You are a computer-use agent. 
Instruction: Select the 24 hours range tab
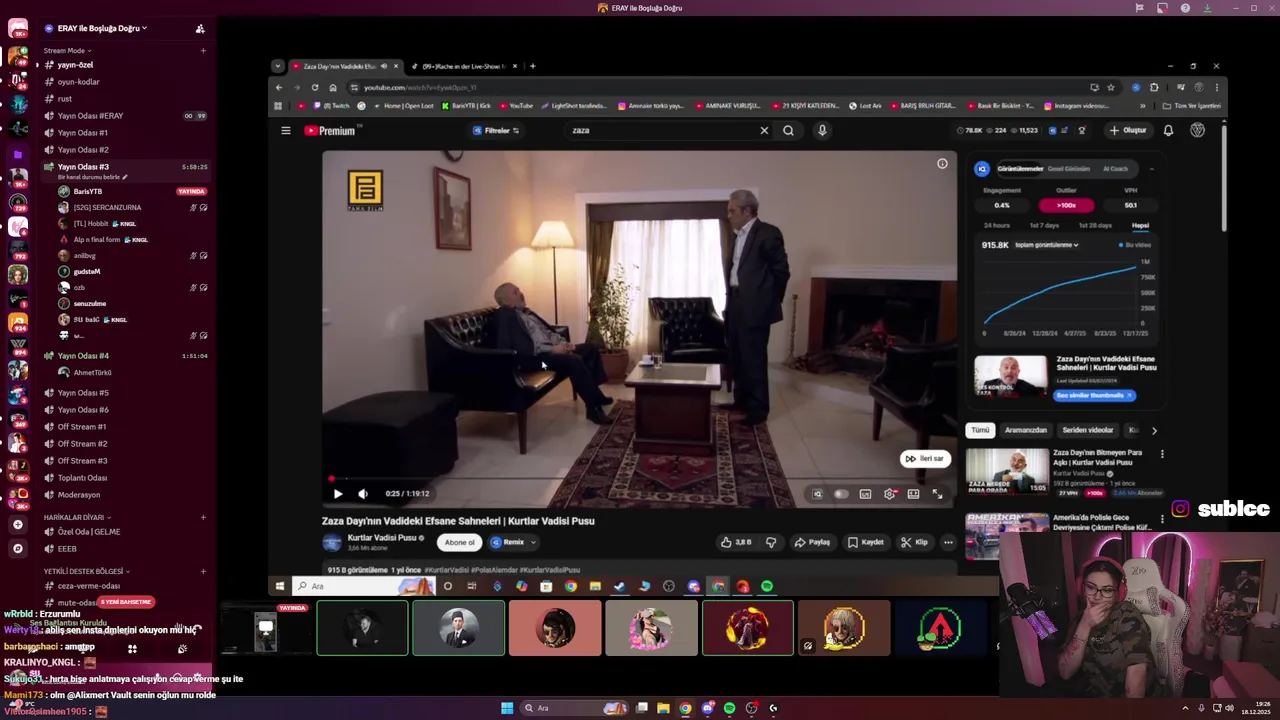pos(996,225)
